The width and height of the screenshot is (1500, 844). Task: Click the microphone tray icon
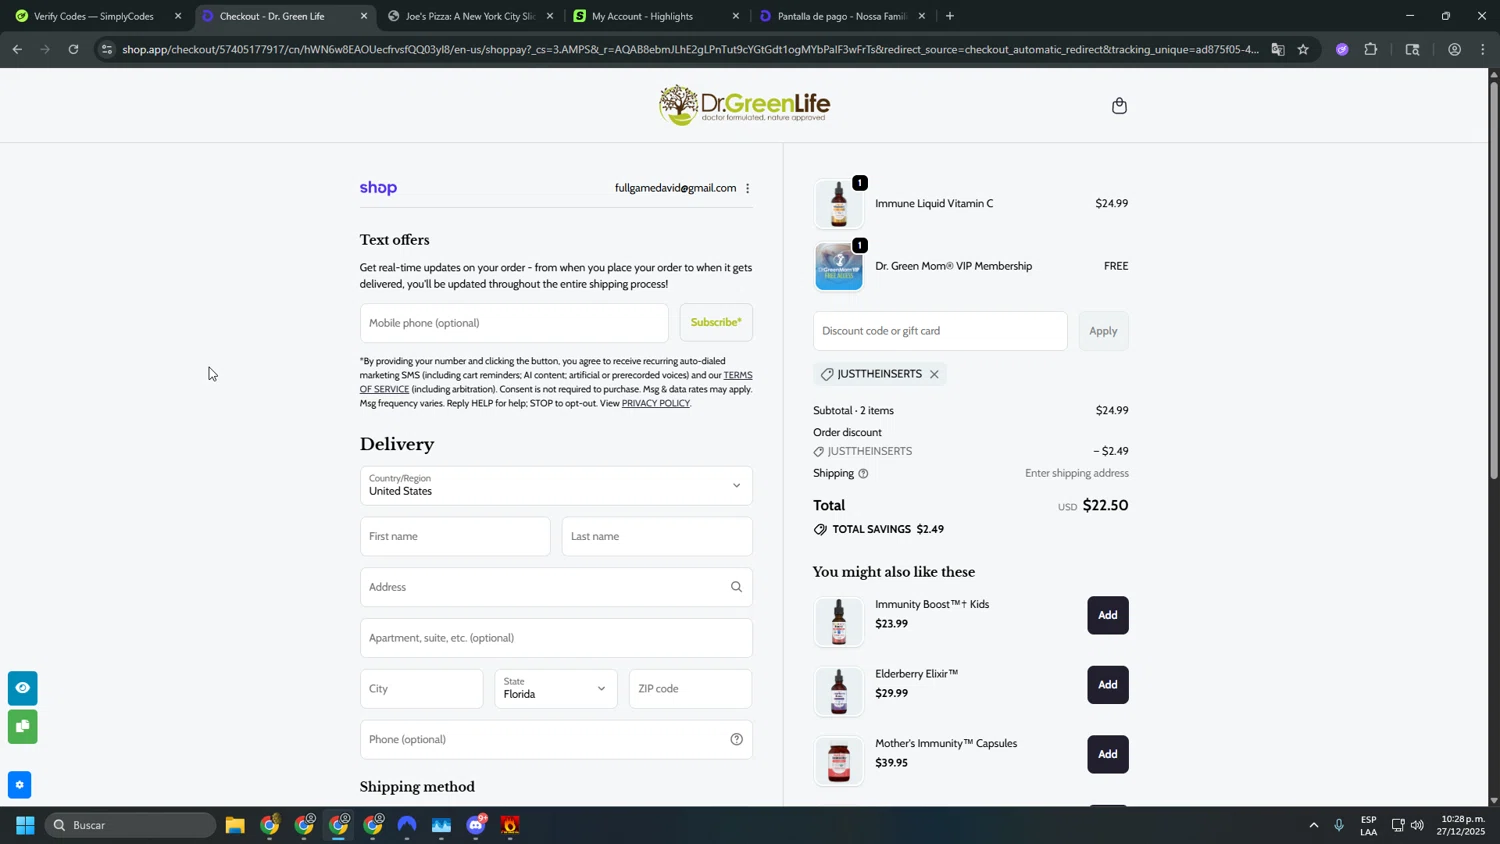coord(1339,825)
